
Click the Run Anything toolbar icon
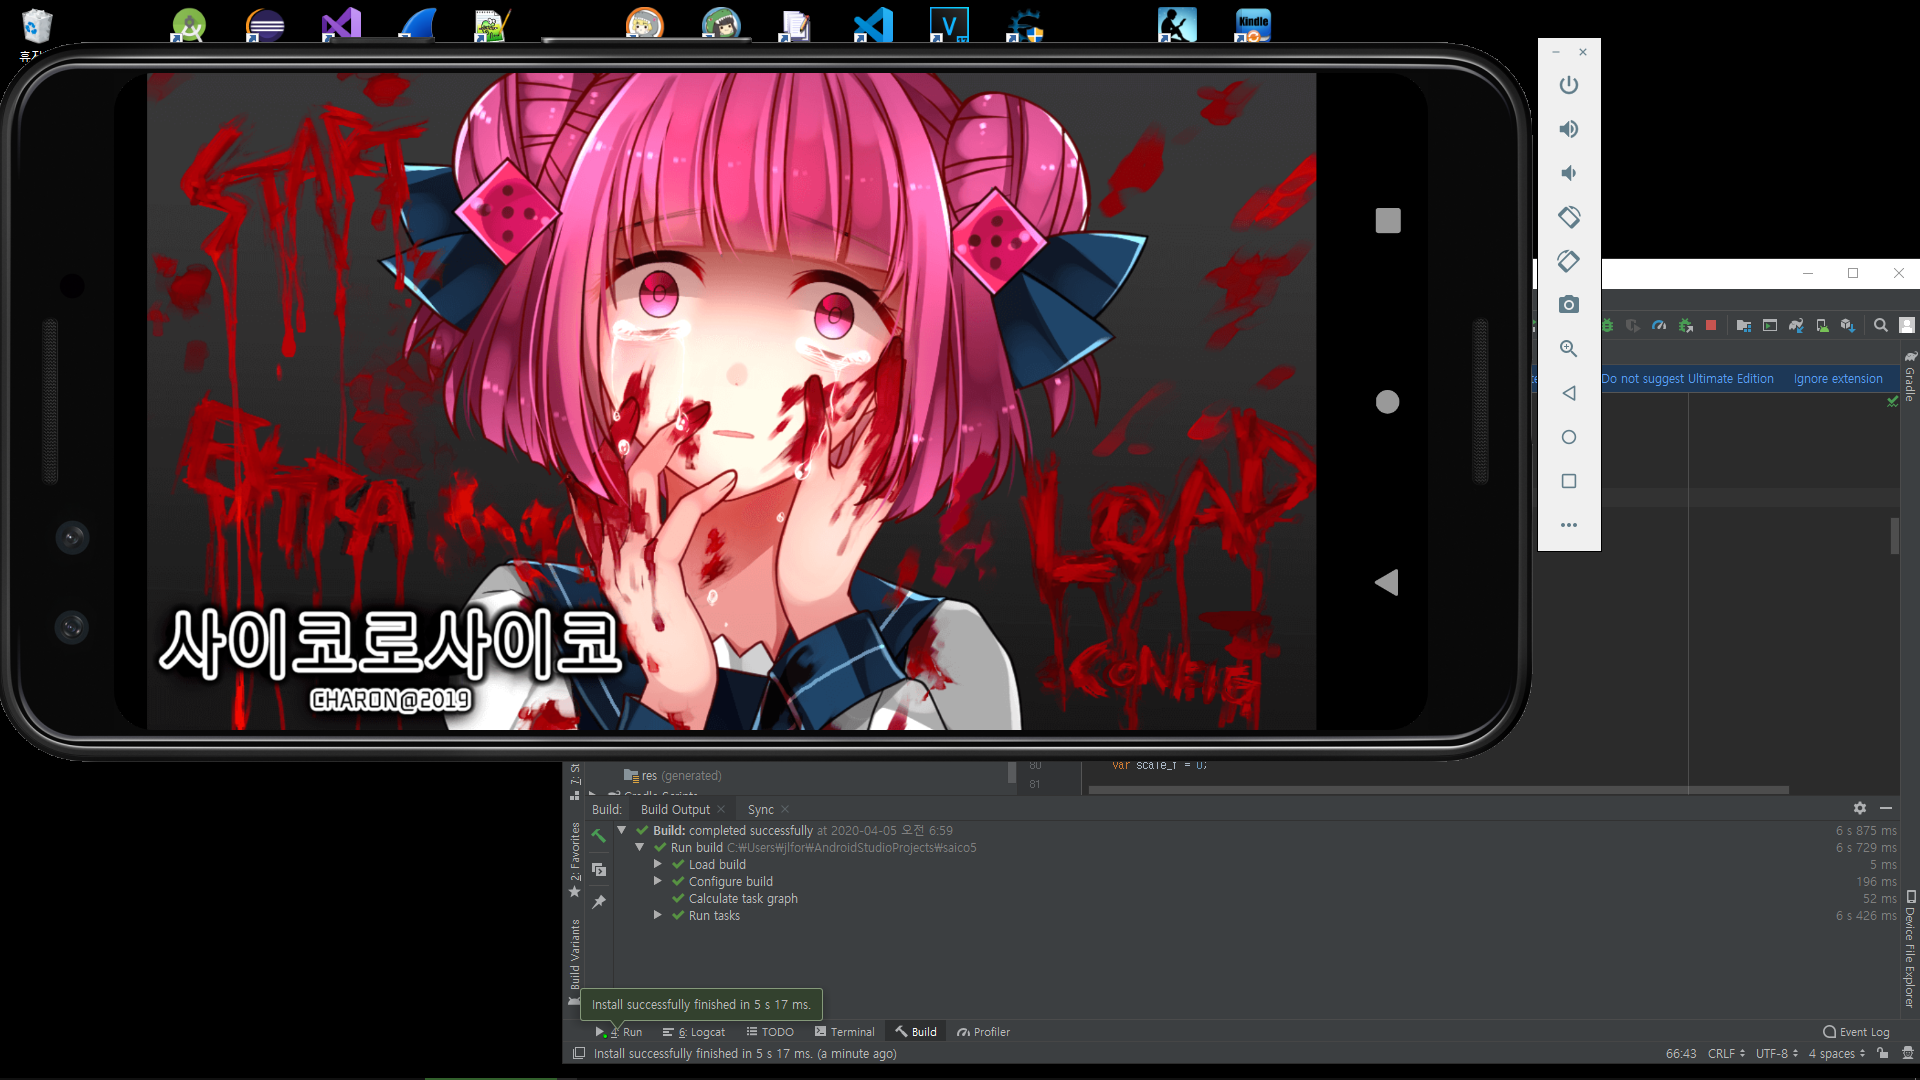click(1770, 325)
